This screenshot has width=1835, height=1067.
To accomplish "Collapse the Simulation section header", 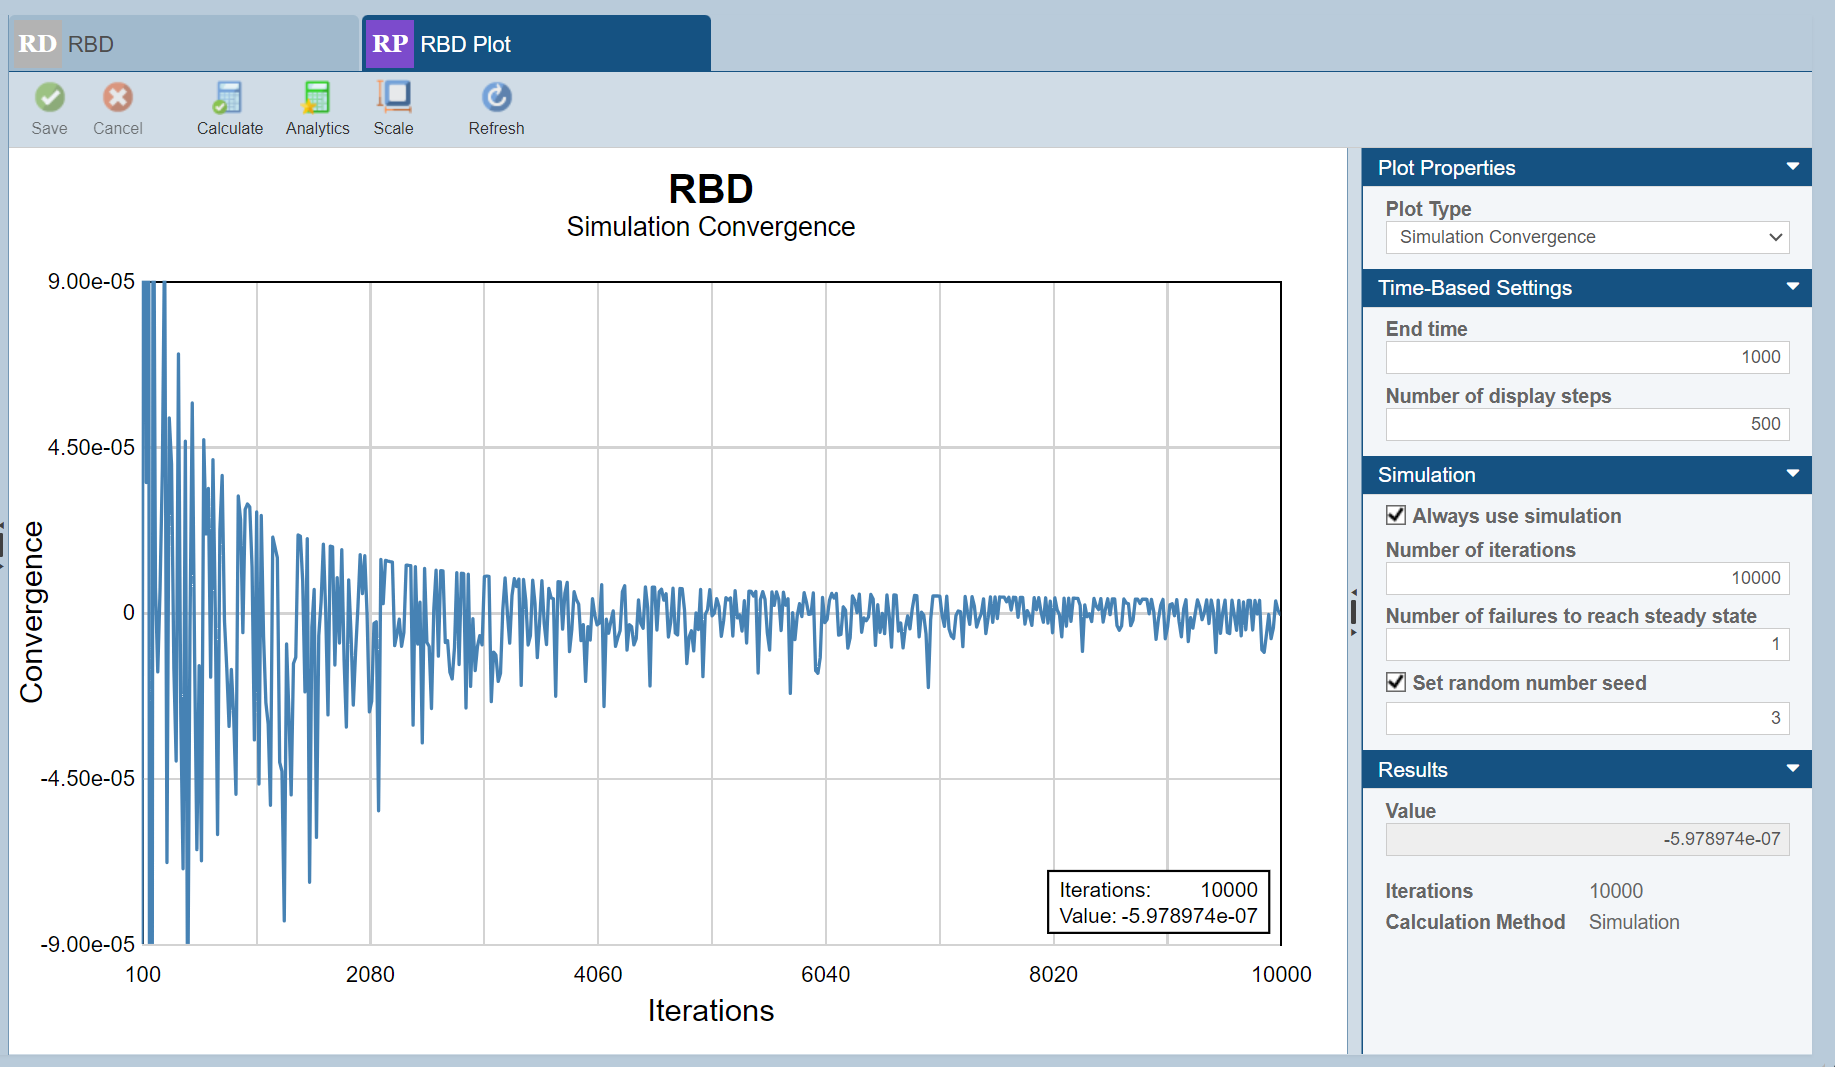I will (x=1791, y=475).
